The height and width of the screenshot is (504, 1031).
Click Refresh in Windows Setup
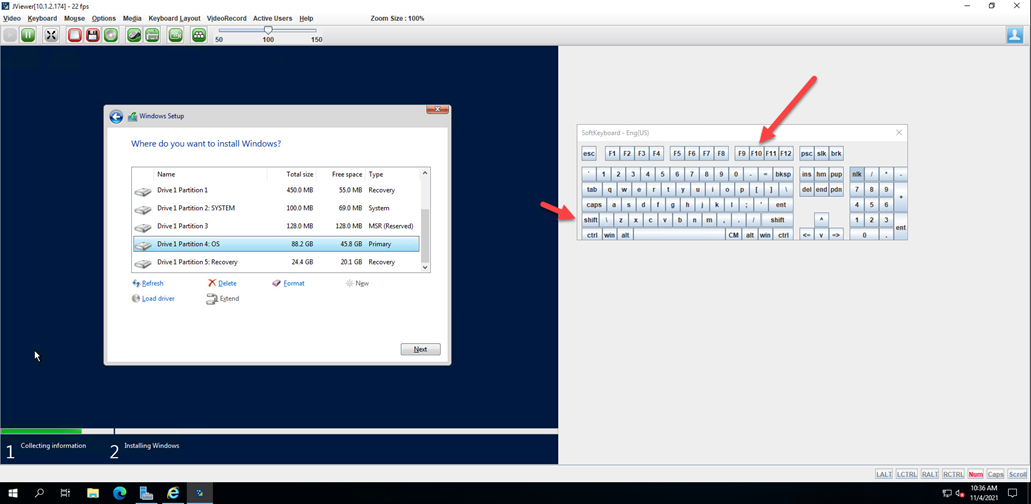[148, 283]
